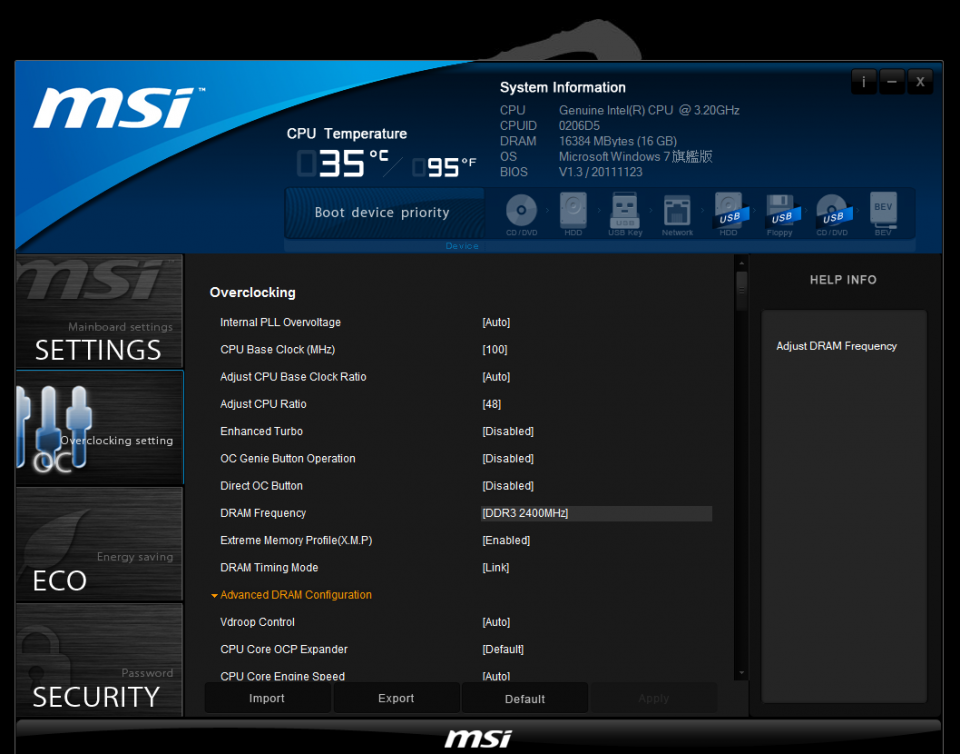Click the Extreme Memory Profile(X.M.P) label
The height and width of the screenshot is (754, 960).
(x=296, y=540)
